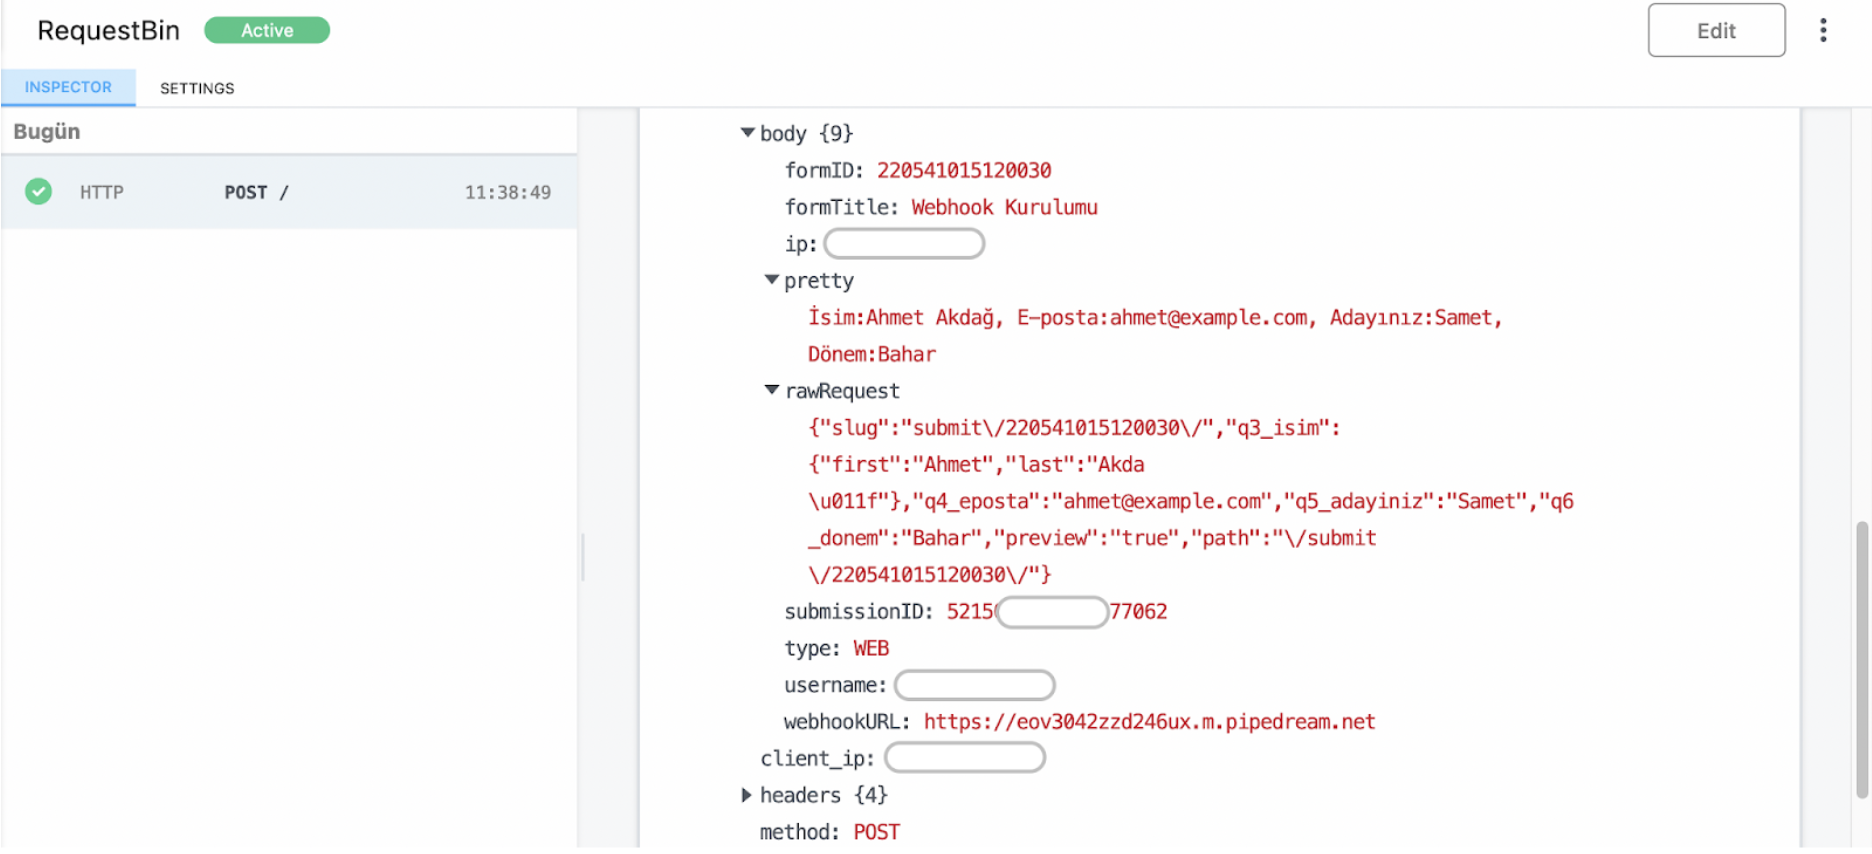Click the green success checkmark icon

39,192
